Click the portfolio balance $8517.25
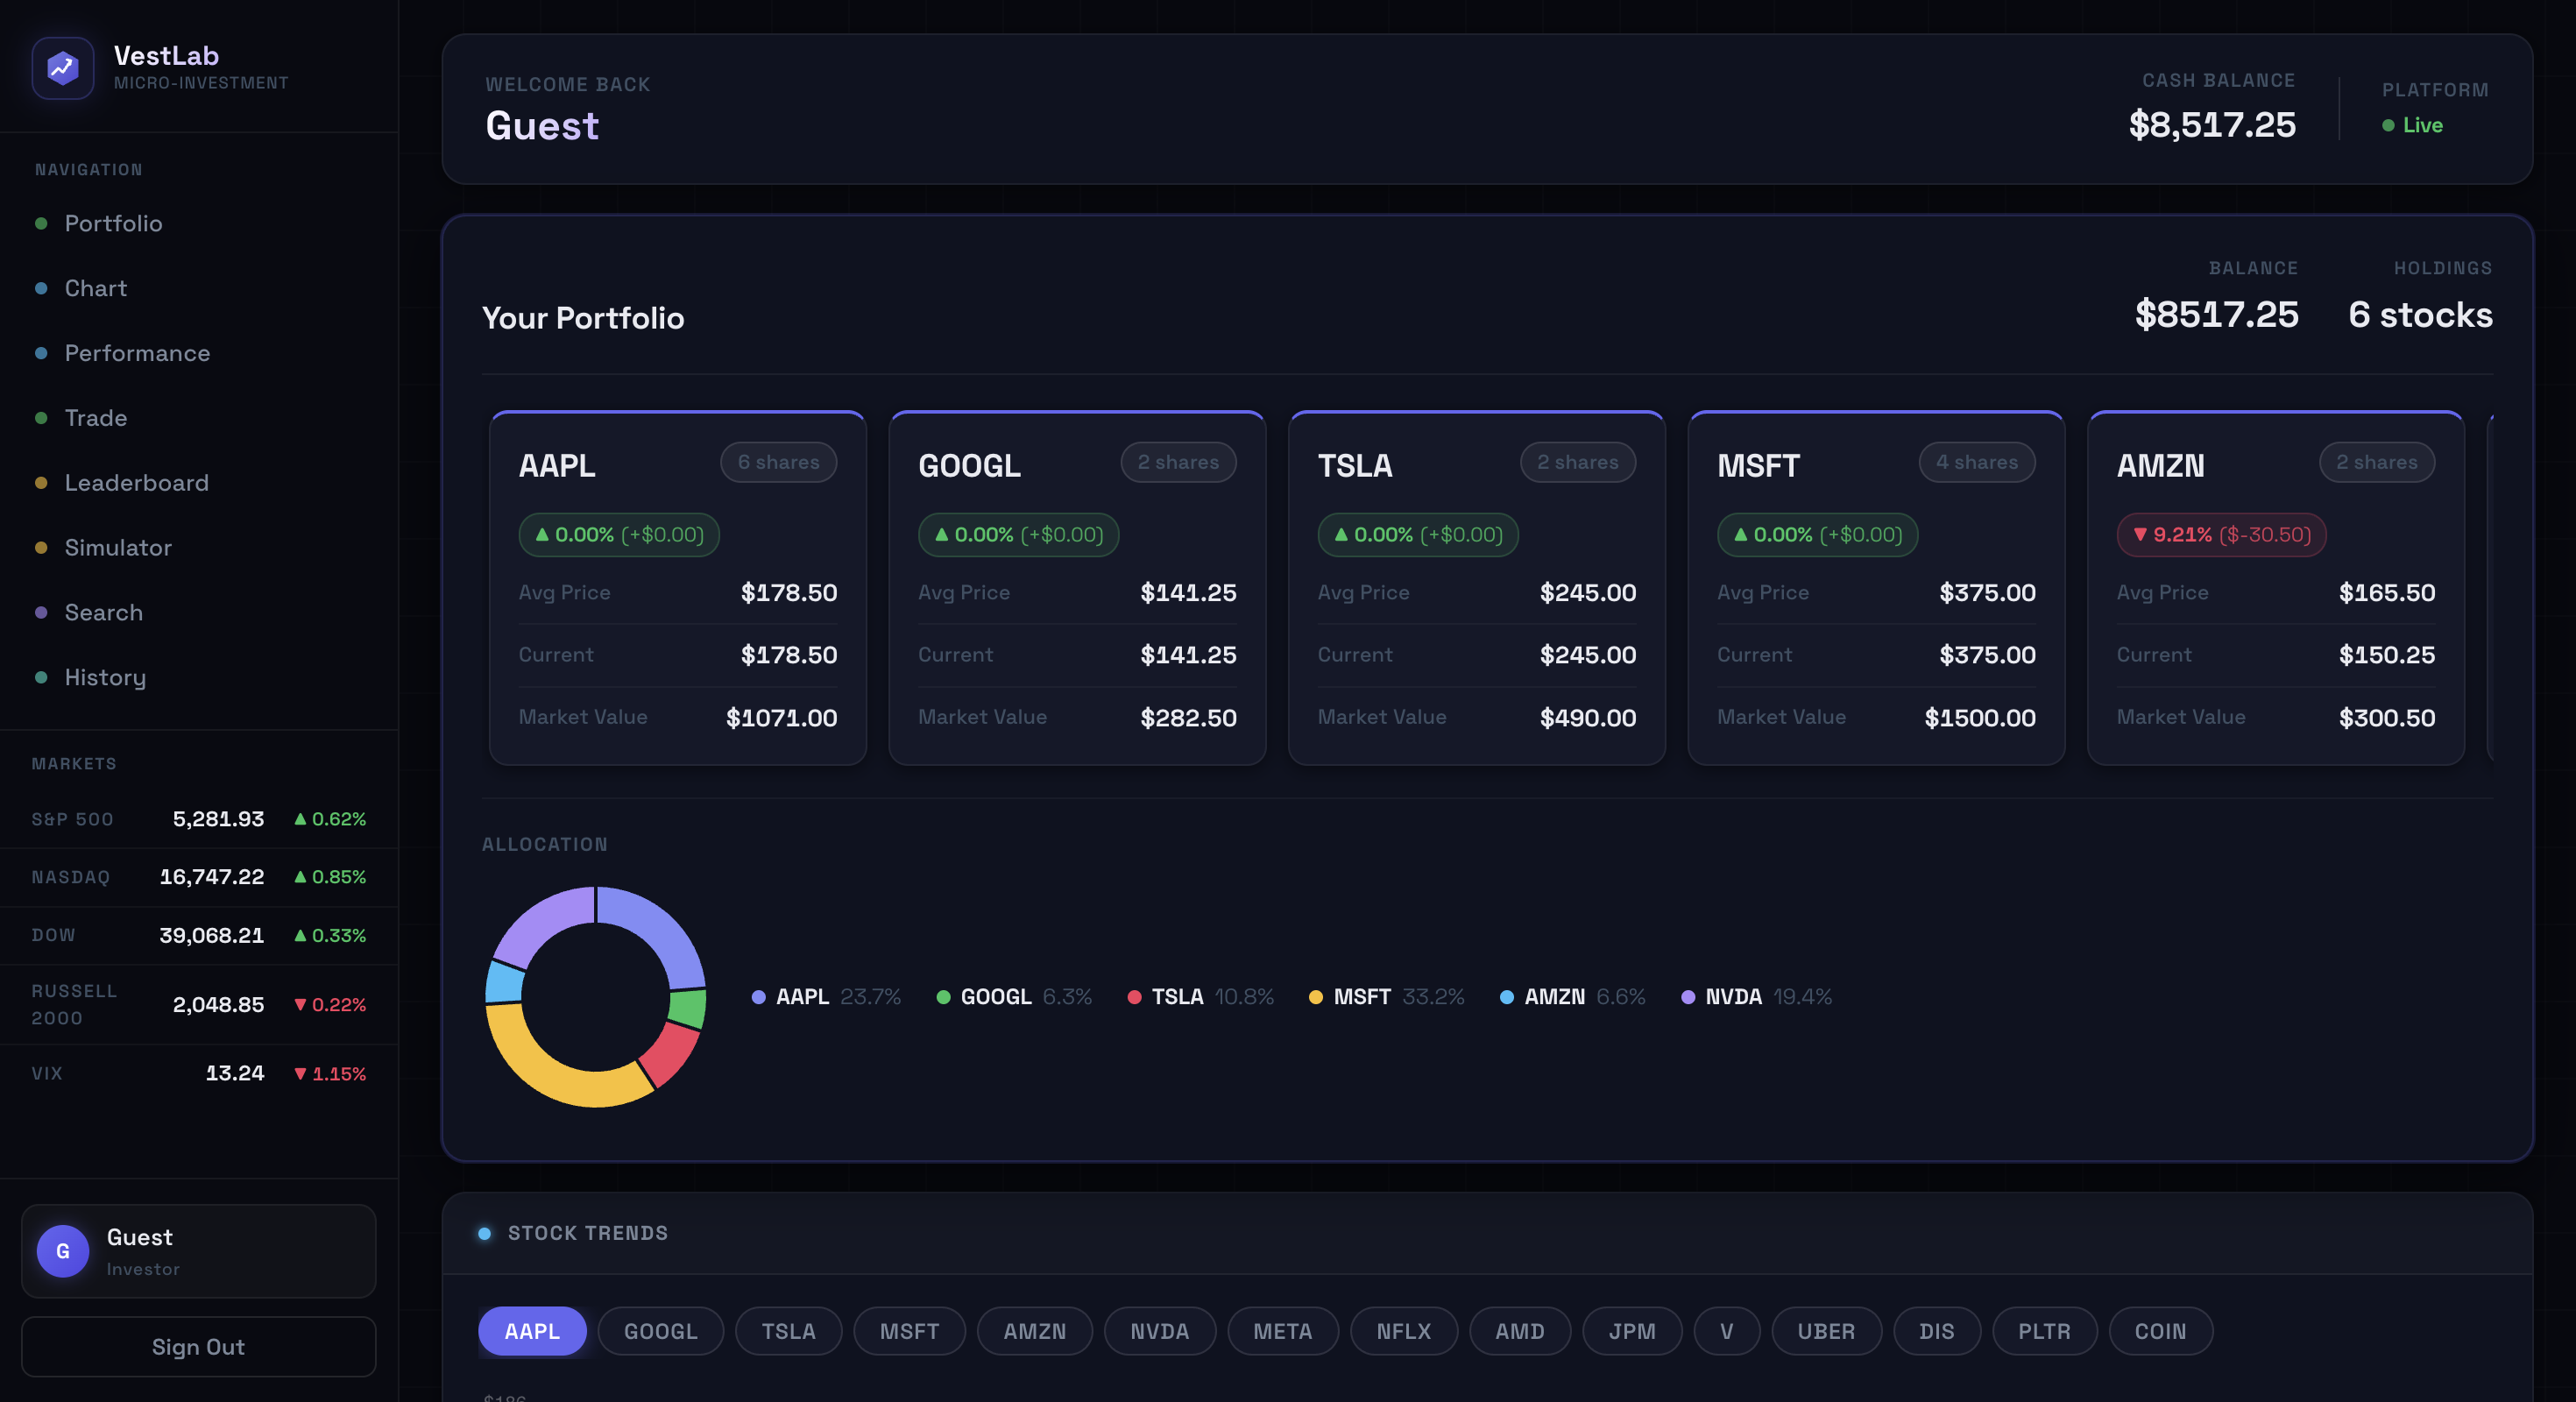 [x=2217, y=315]
